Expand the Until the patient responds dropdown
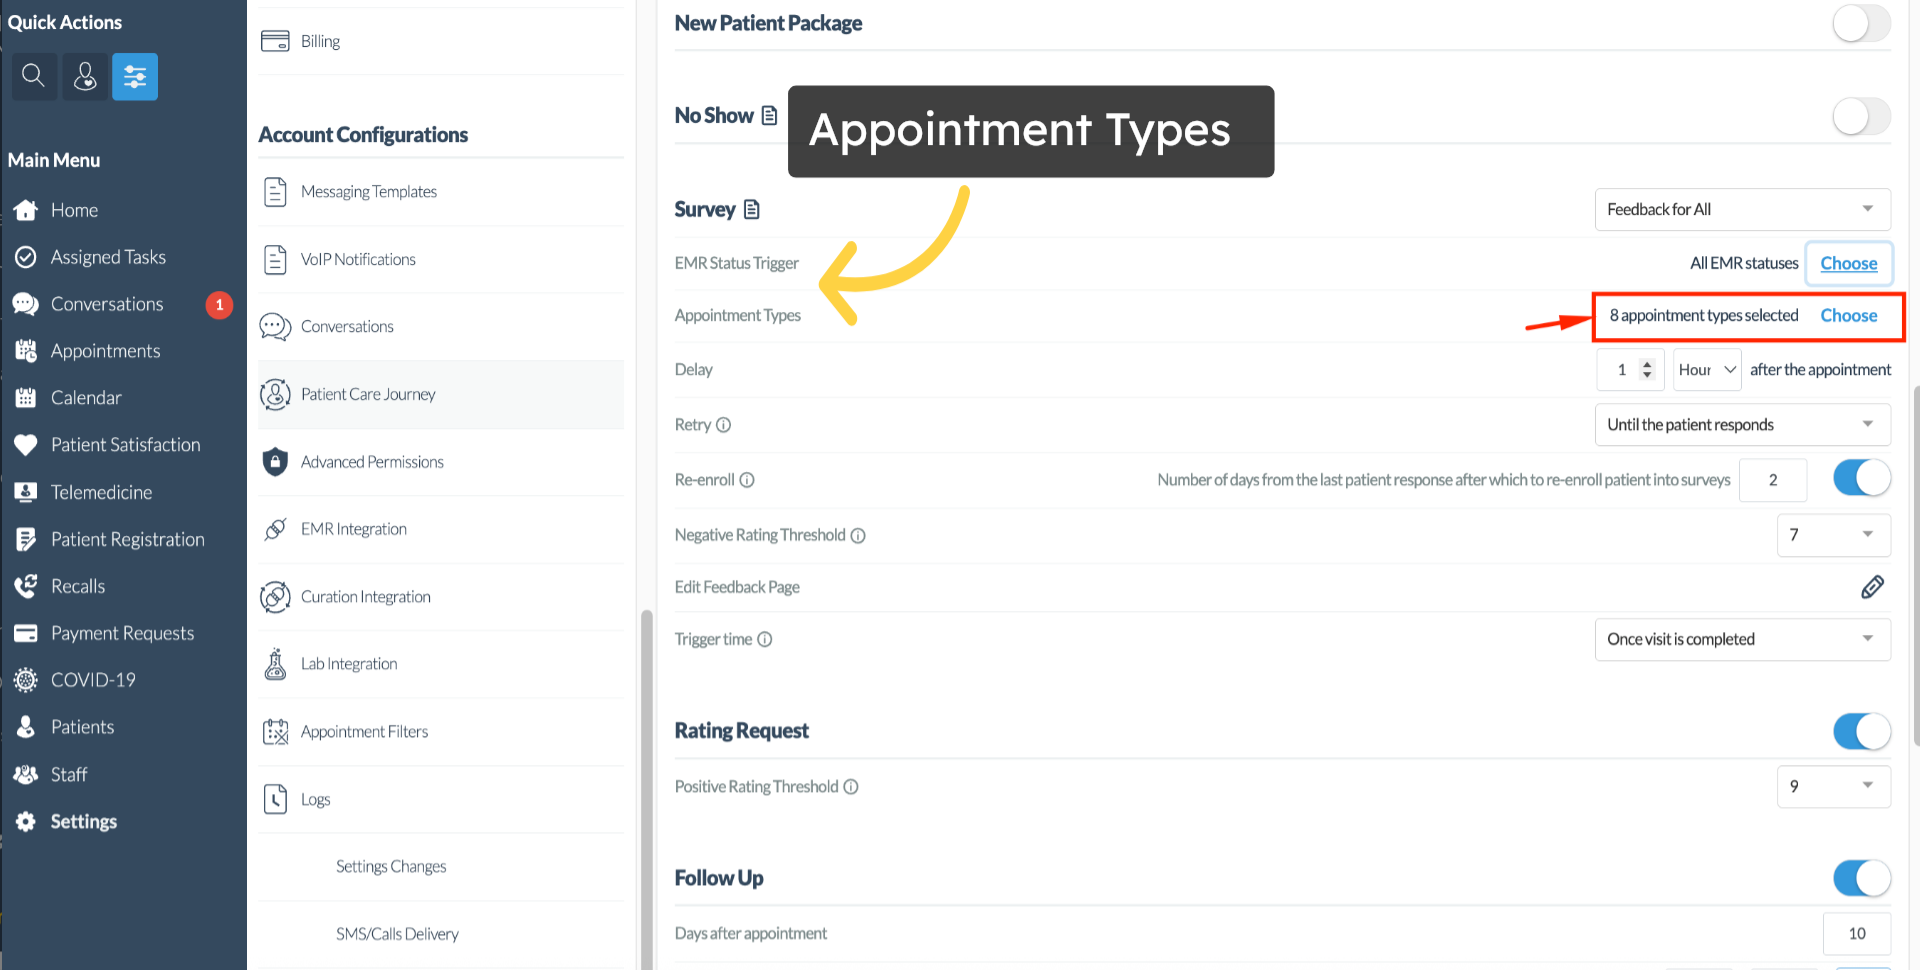The height and width of the screenshot is (970, 1920). coord(1742,424)
